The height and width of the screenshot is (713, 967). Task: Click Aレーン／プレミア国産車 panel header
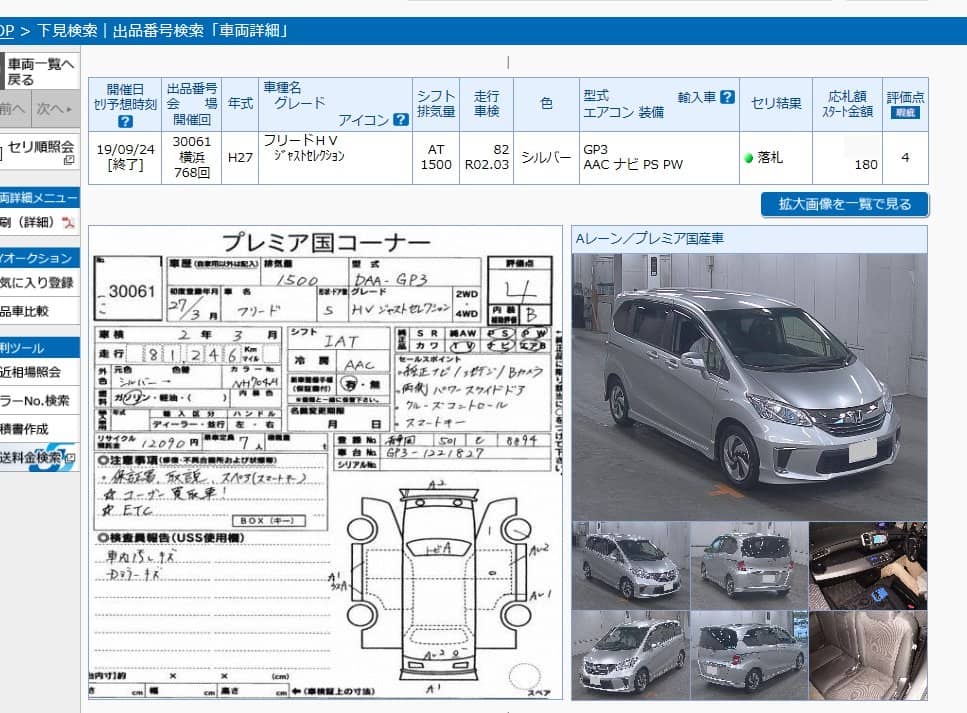(749, 239)
